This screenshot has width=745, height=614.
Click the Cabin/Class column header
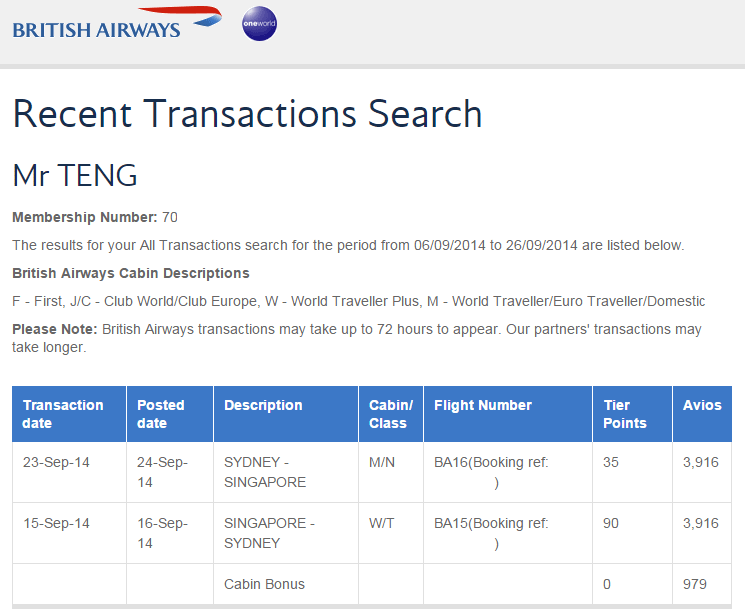pos(391,414)
